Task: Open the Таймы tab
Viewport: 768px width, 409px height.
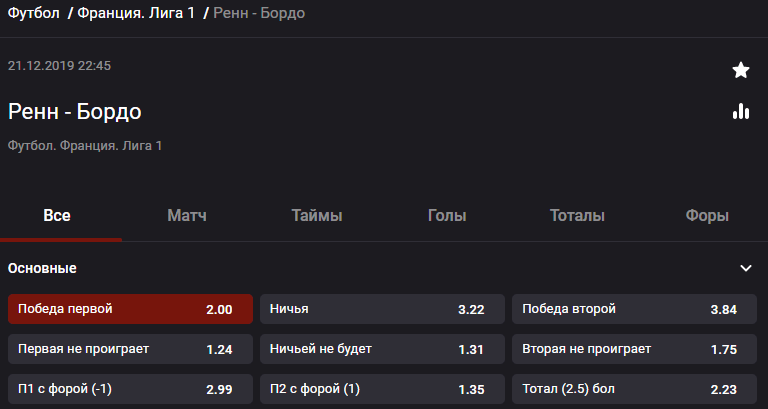Action: tap(317, 216)
